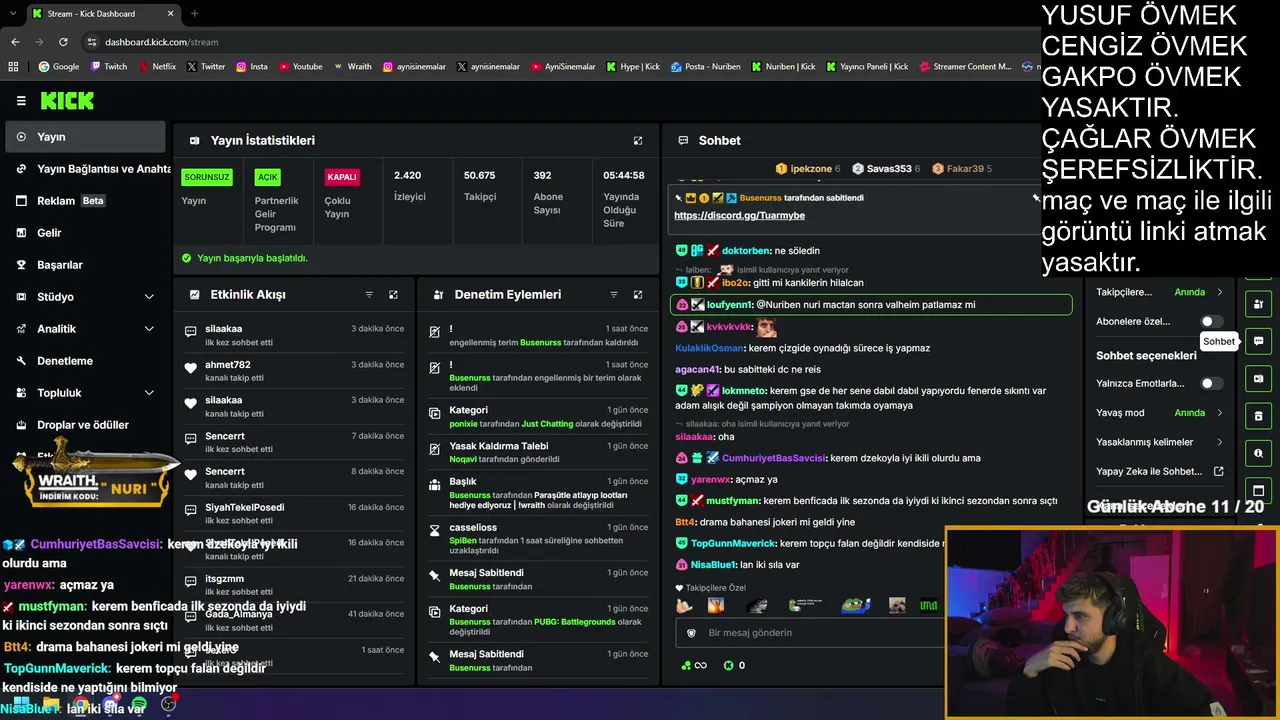Open the Yayıncı Paneli | Kick bookmark
Viewport: 1280px width, 720px height.
pos(866,67)
